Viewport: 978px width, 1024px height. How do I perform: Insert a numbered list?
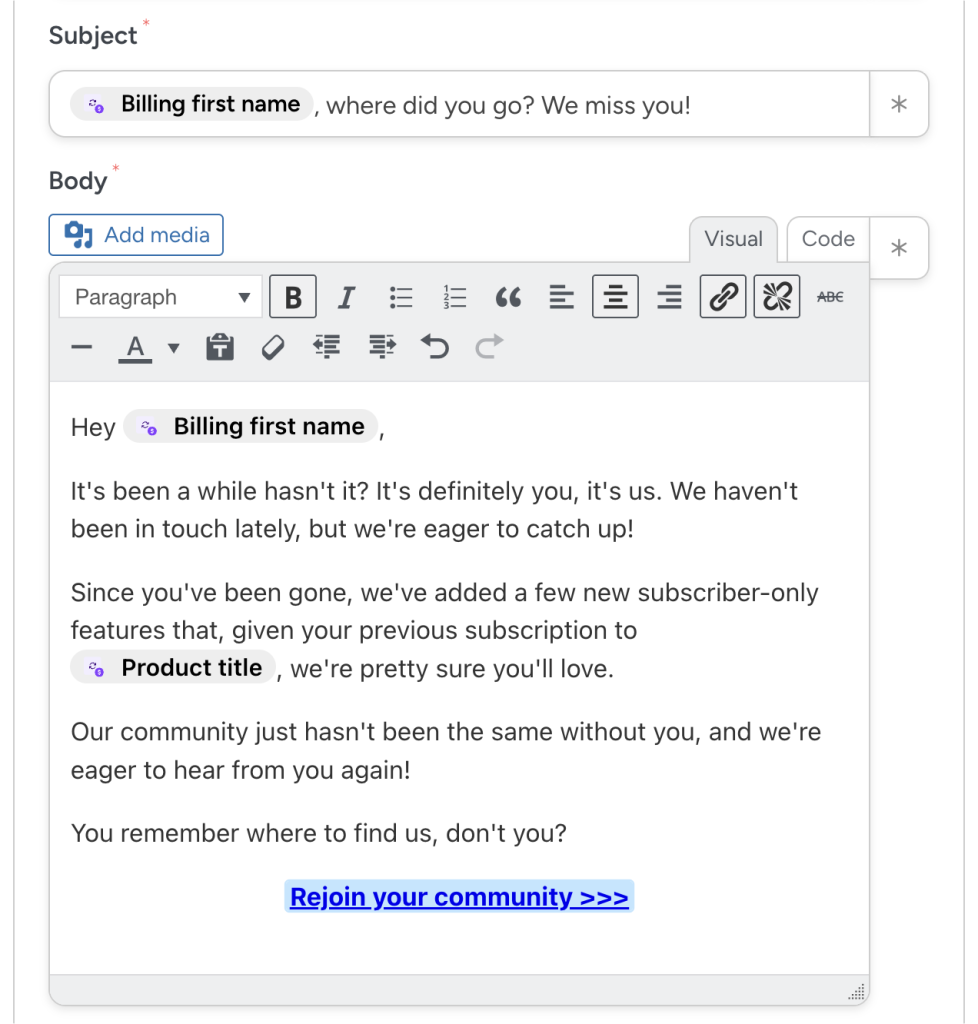453,296
